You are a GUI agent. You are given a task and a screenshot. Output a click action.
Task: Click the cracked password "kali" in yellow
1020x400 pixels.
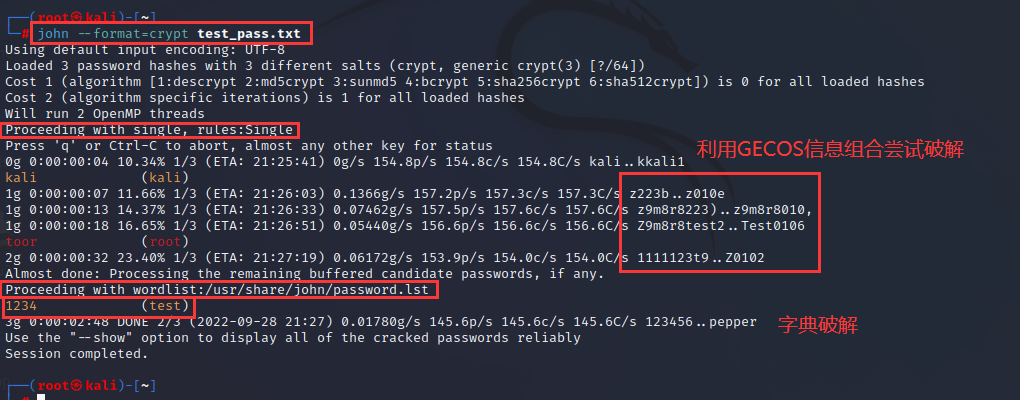point(20,178)
